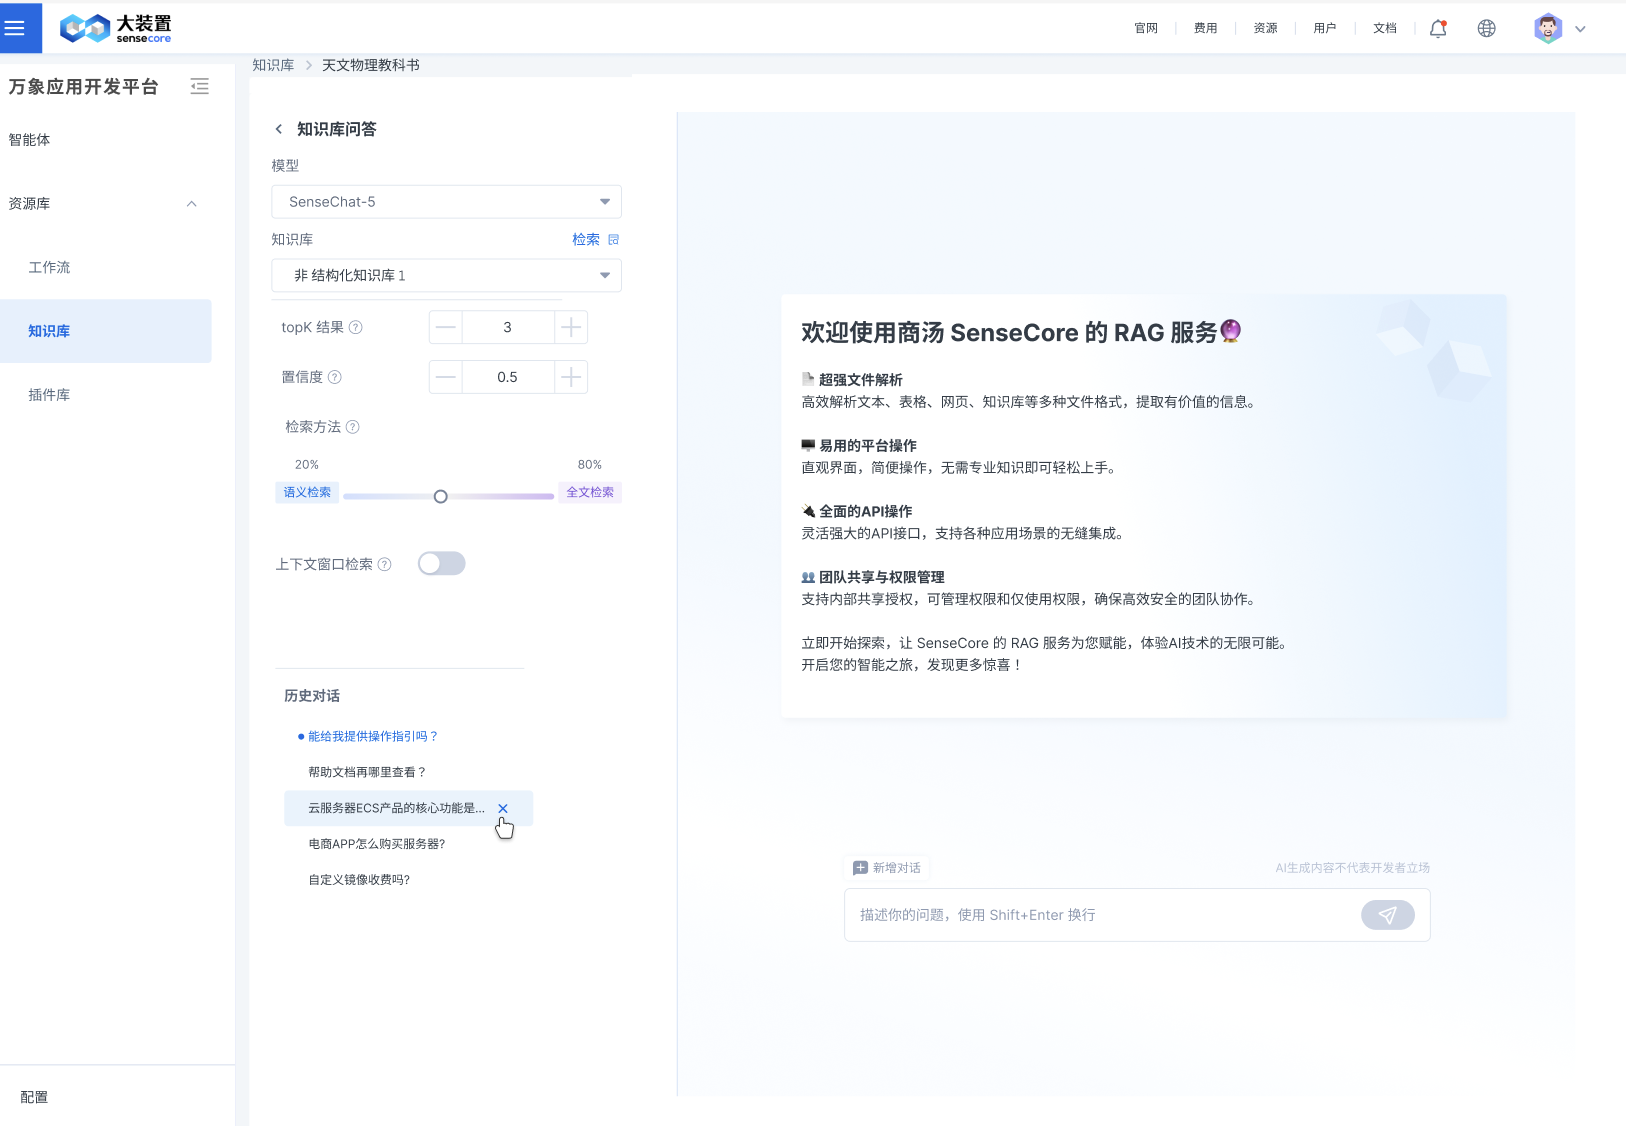The width and height of the screenshot is (1626, 1126).
Task: Show the topK 结果 help tooltip icon
Action: pyautogui.click(x=355, y=327)
